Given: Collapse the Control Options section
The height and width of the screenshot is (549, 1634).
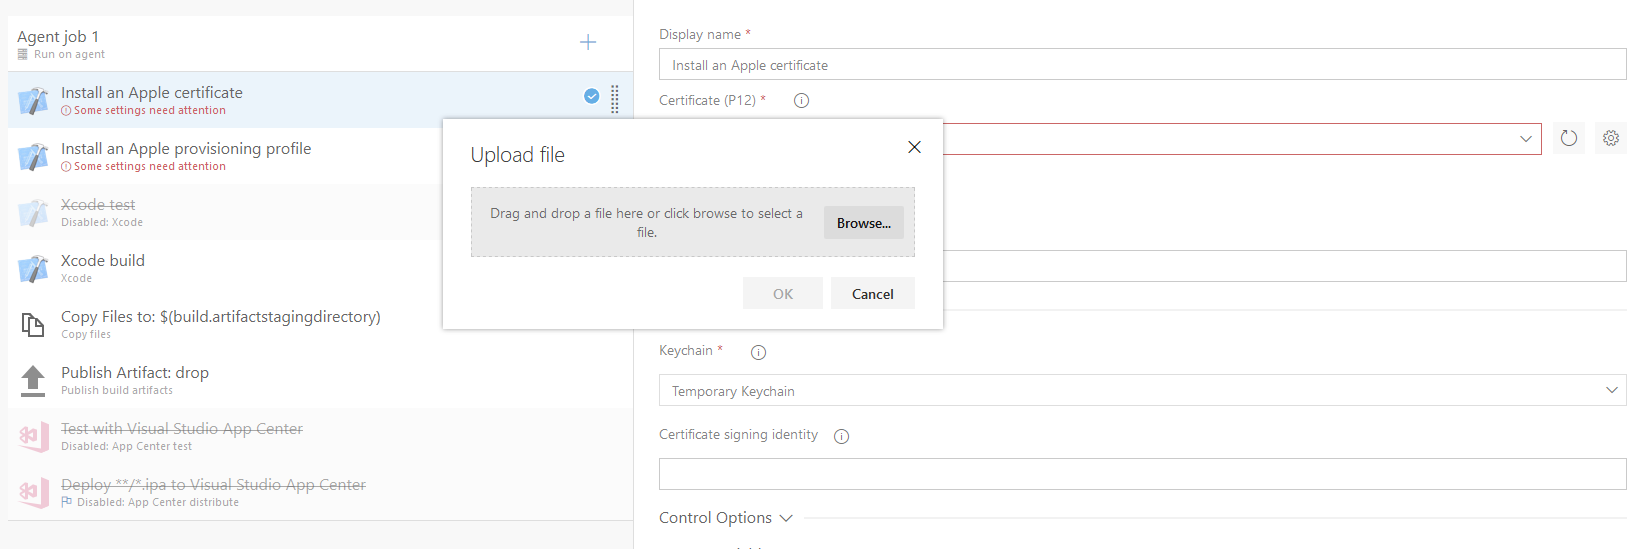Looking at the screenshot, I should (x=786, y=518).
